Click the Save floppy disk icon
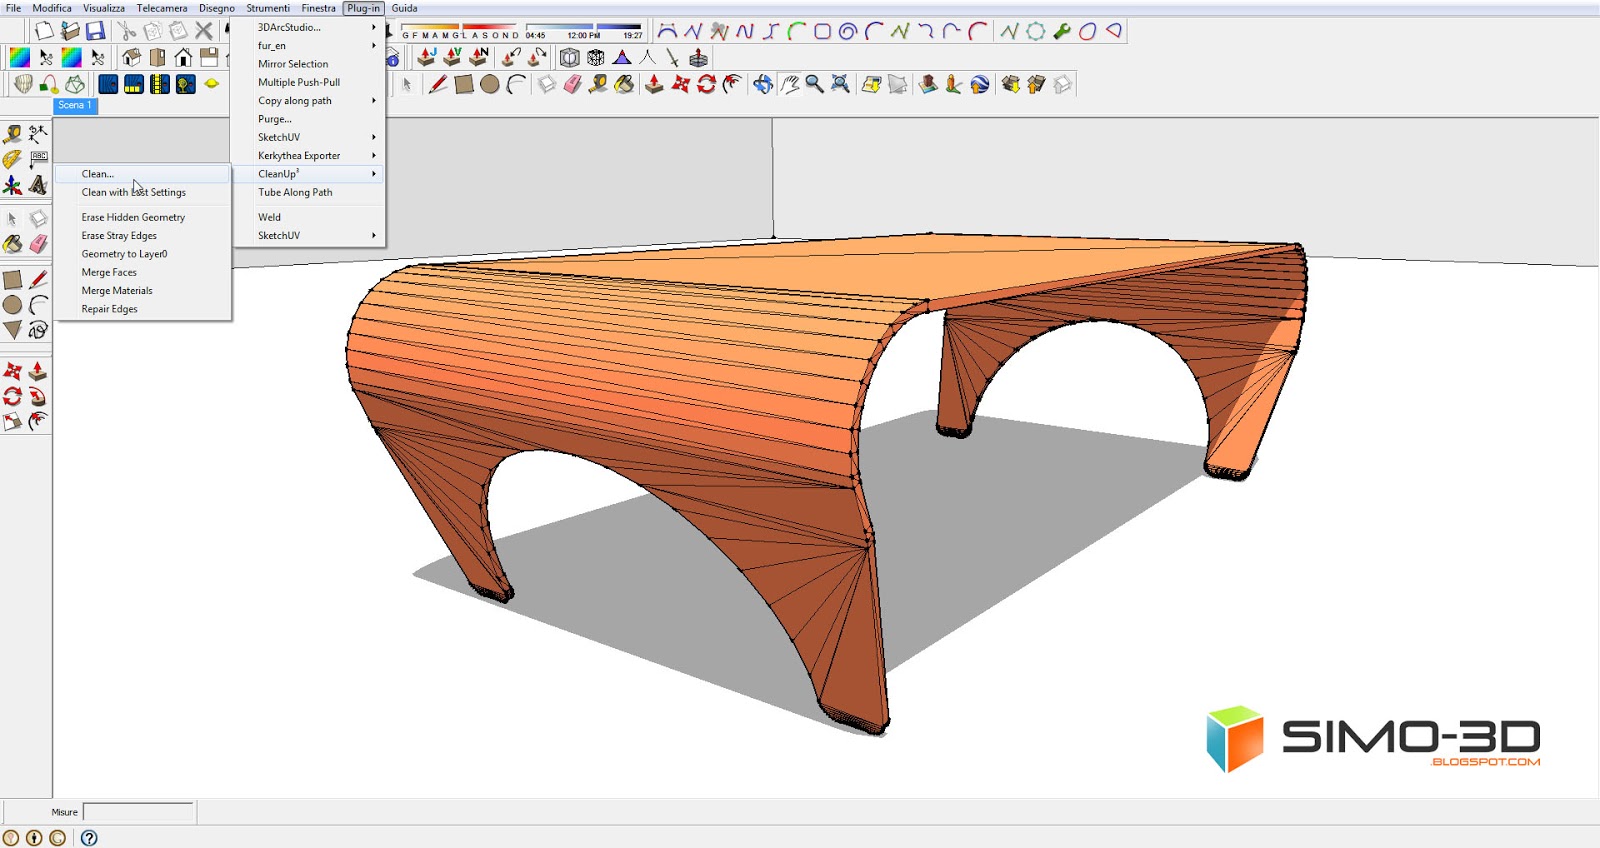The width and height of the screenshot is (1600, 848). click(x=95, y=31)
